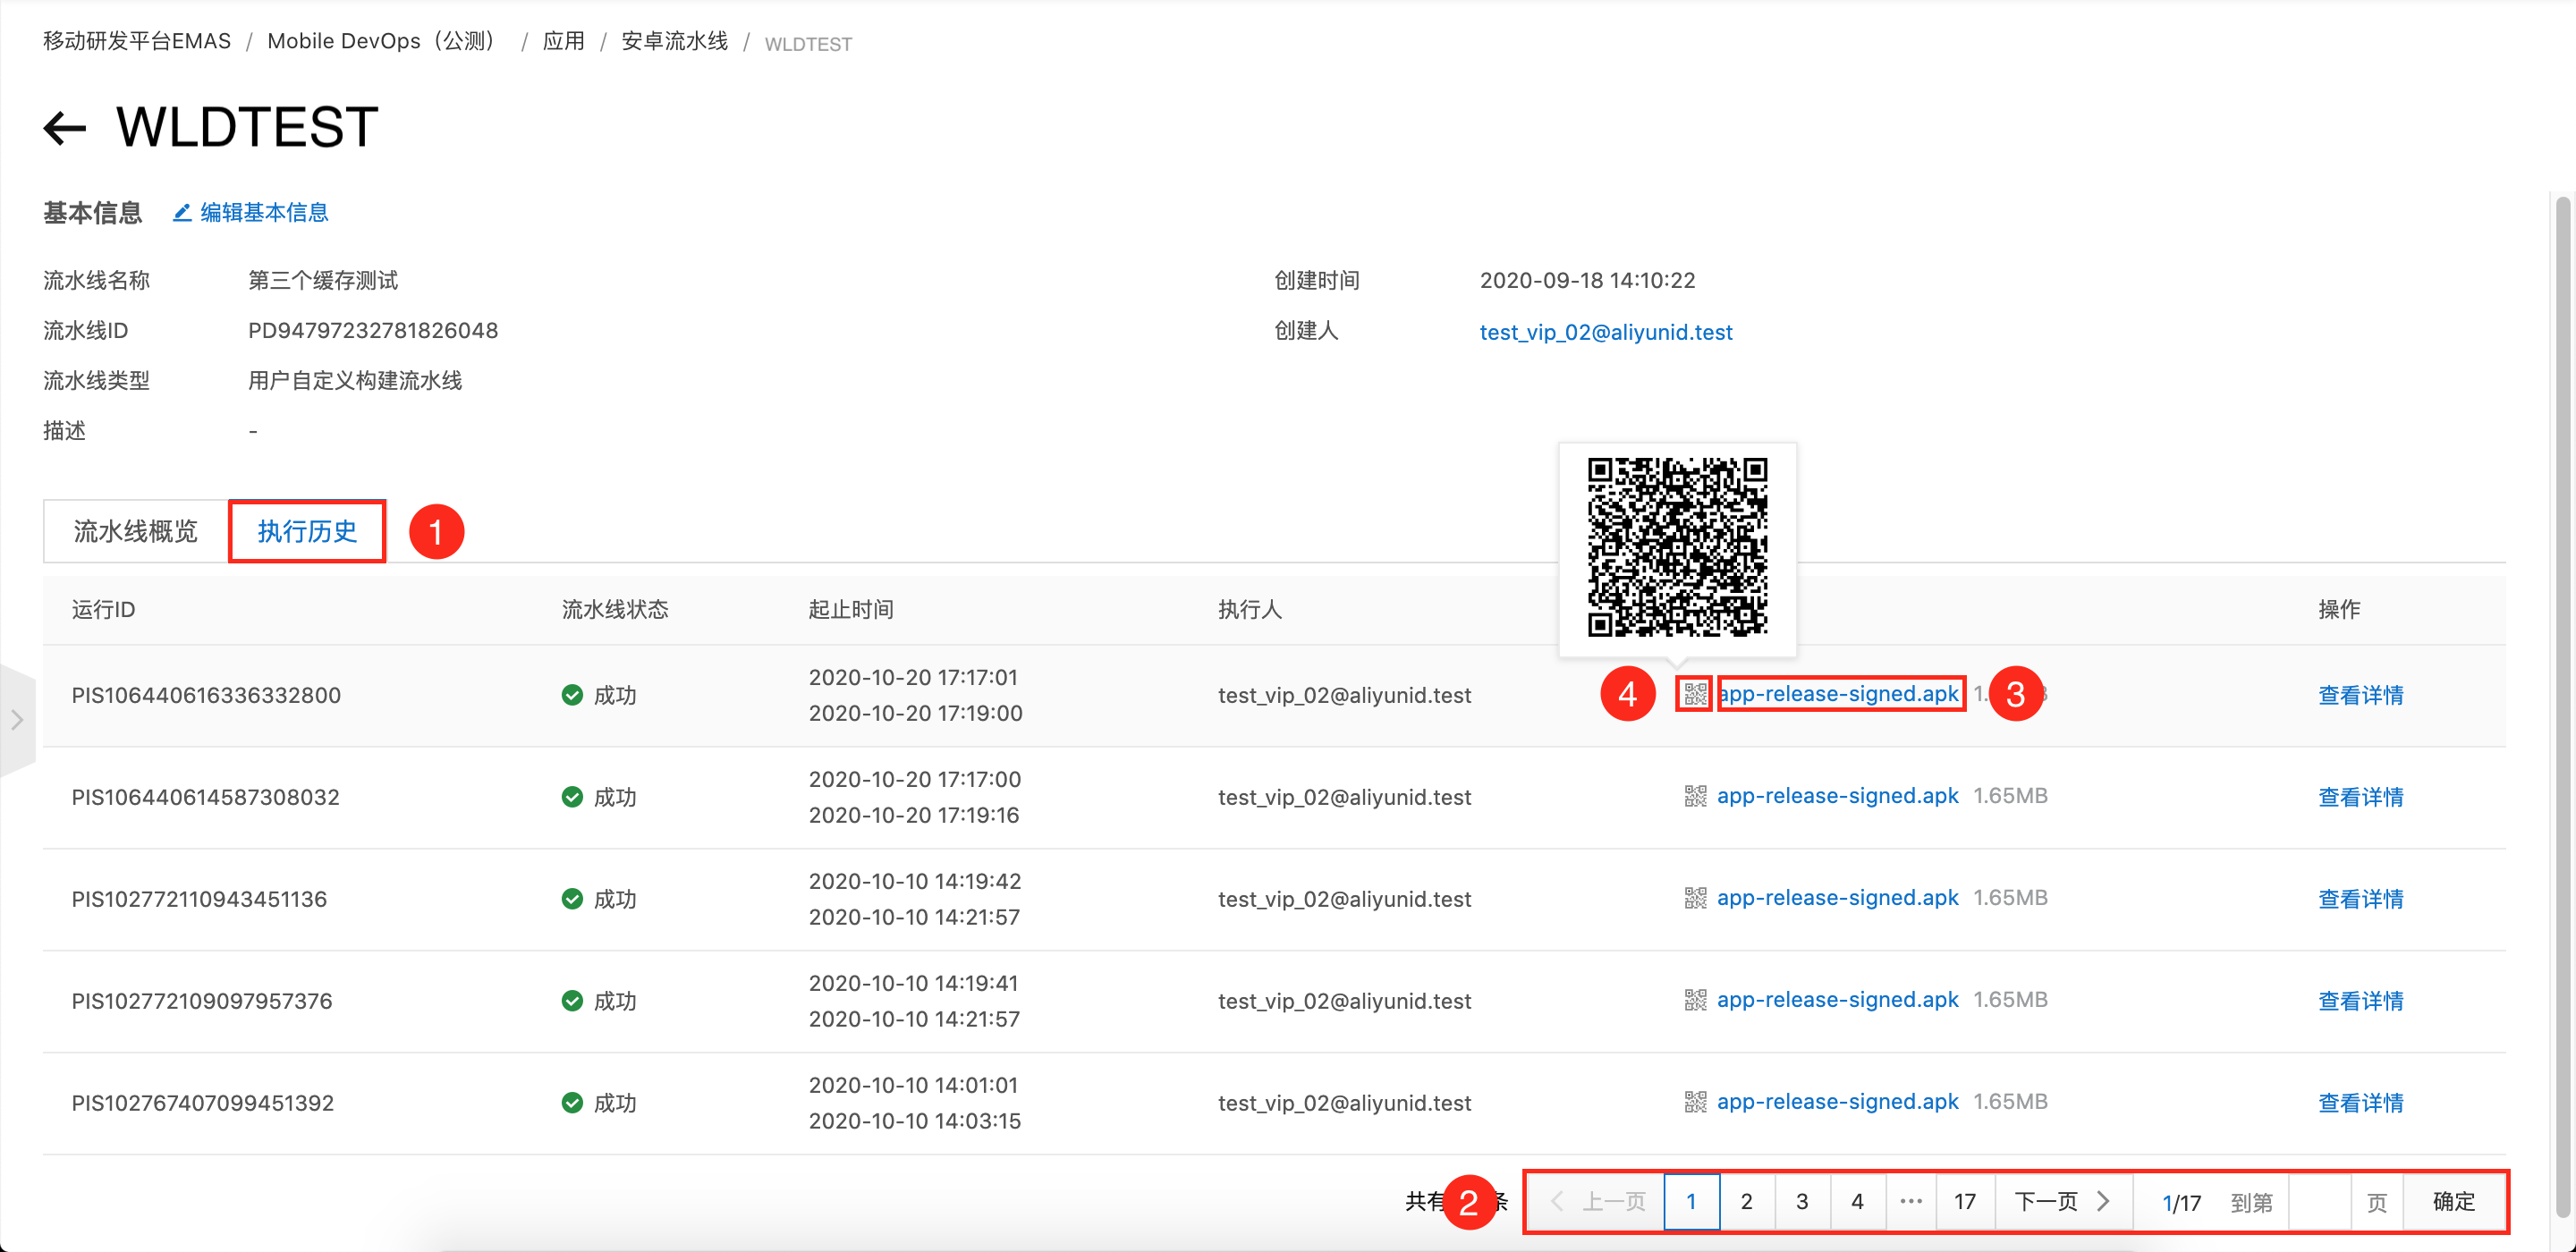Click the 运行ID column header
Viewport: 2576px width, 1252px height.
(x=104, y=609)
